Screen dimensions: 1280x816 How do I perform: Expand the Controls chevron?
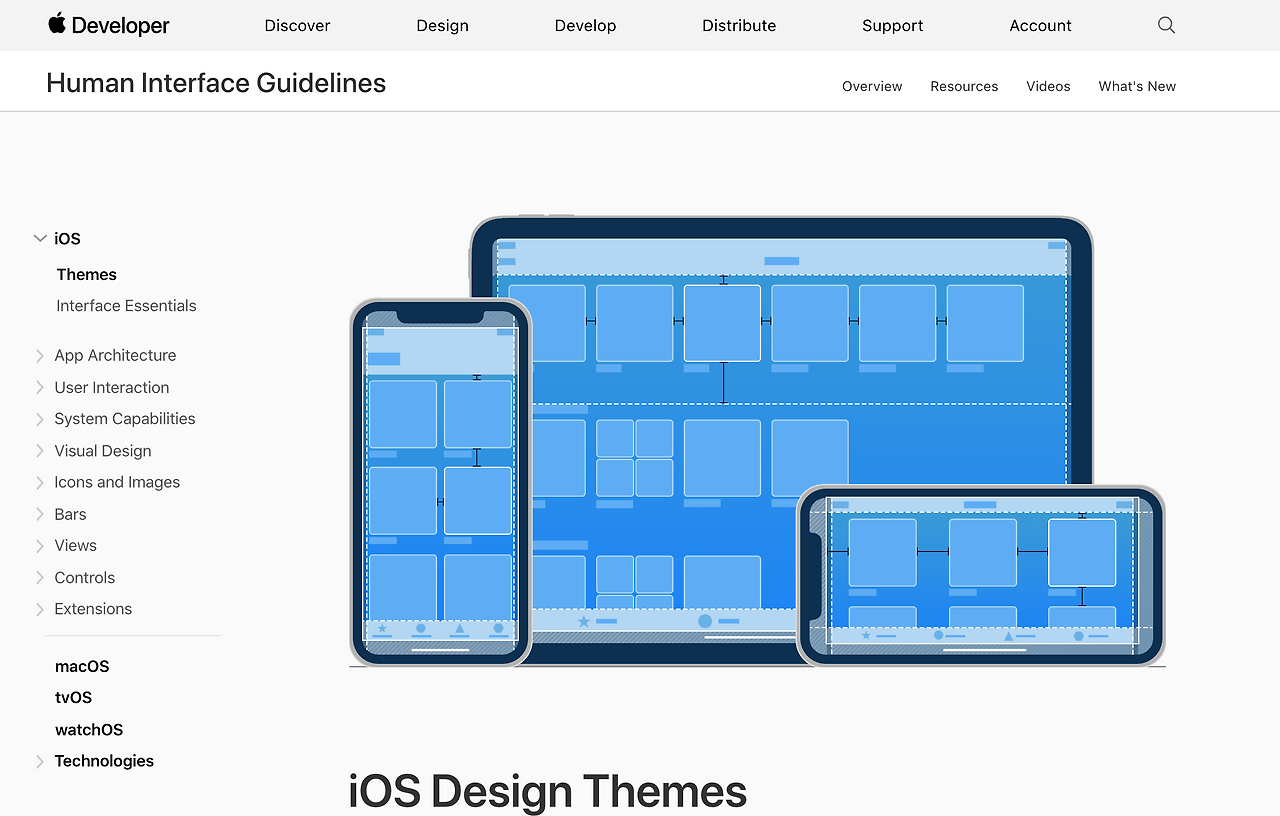[x=40, y=578]
